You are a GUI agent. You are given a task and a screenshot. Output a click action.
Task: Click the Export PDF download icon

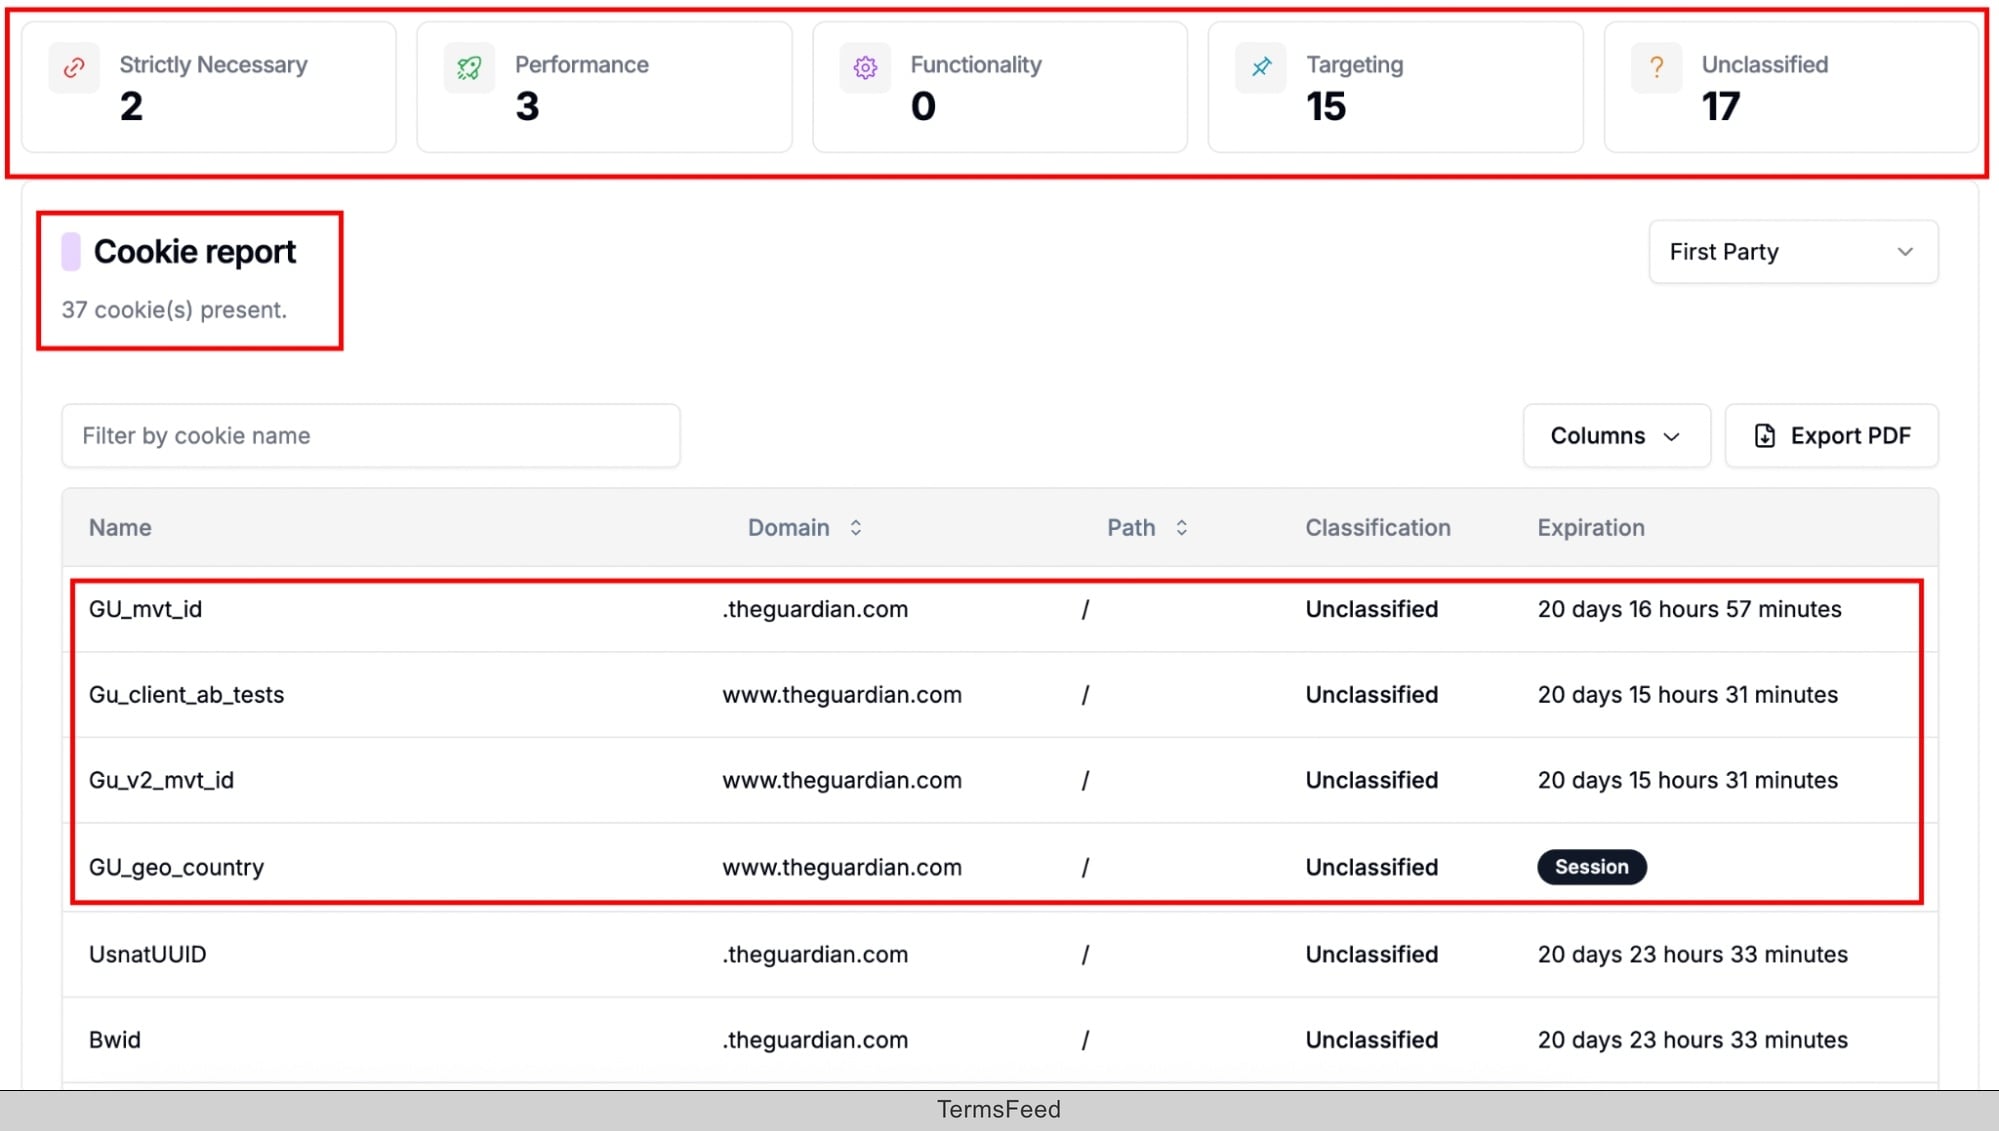point(1765,436)
